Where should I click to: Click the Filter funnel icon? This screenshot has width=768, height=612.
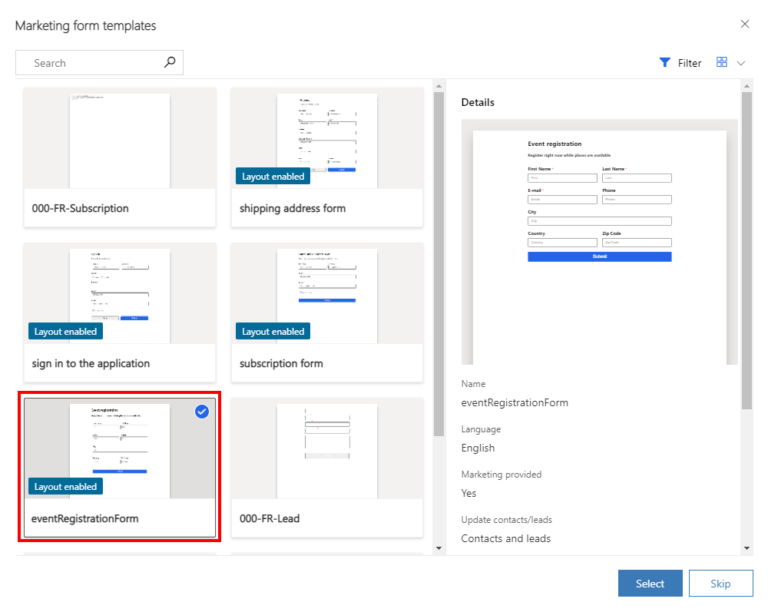664,62
